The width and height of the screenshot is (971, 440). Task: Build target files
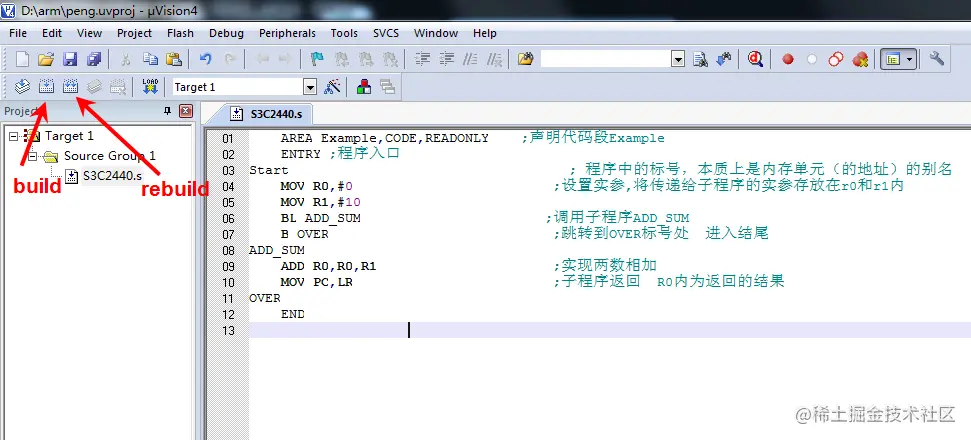click(46, 87)
